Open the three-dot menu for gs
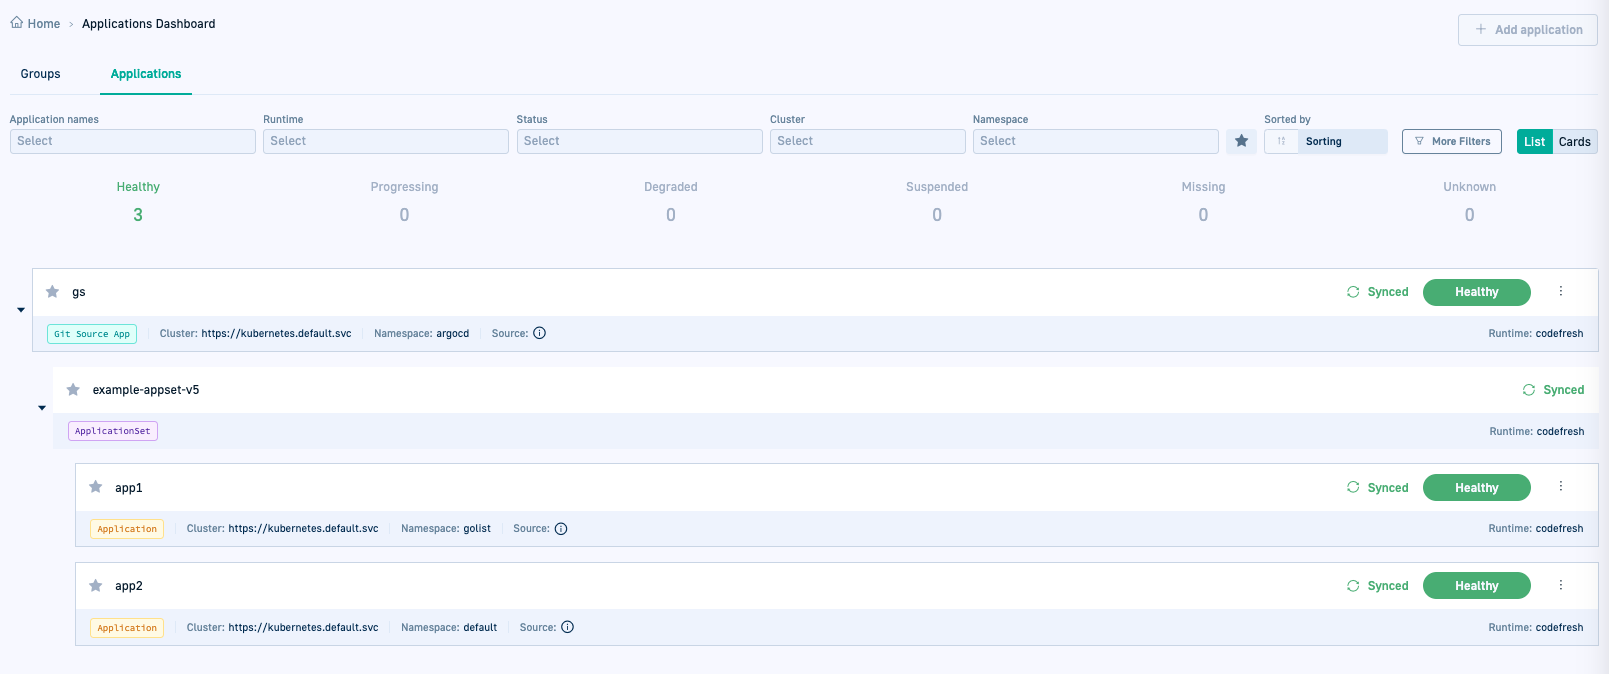This screenshot has width=1609, height=674. coord(1560,291)
